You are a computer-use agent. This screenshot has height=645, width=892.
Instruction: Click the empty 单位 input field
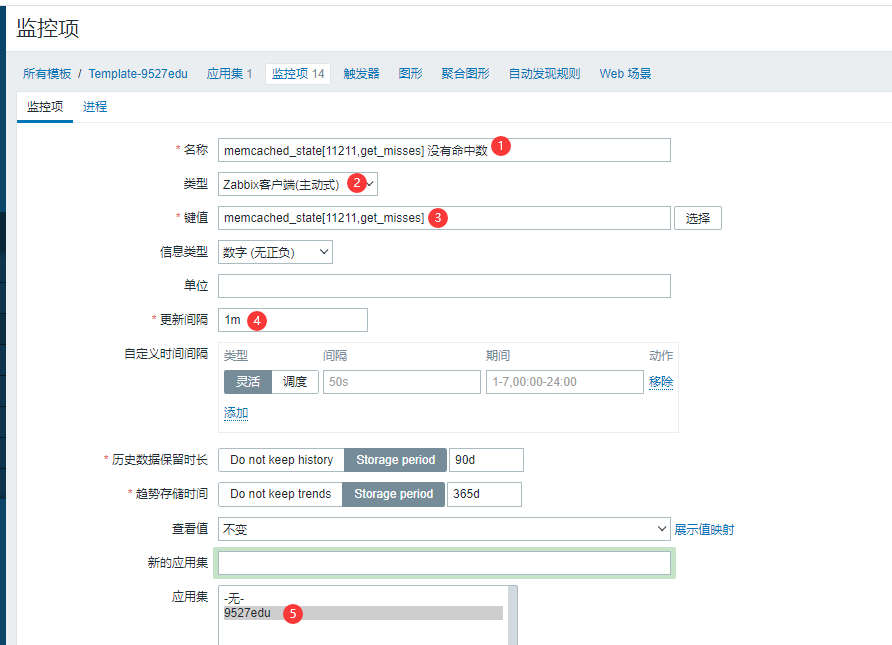pyautogui.click(x=444, y=286)
